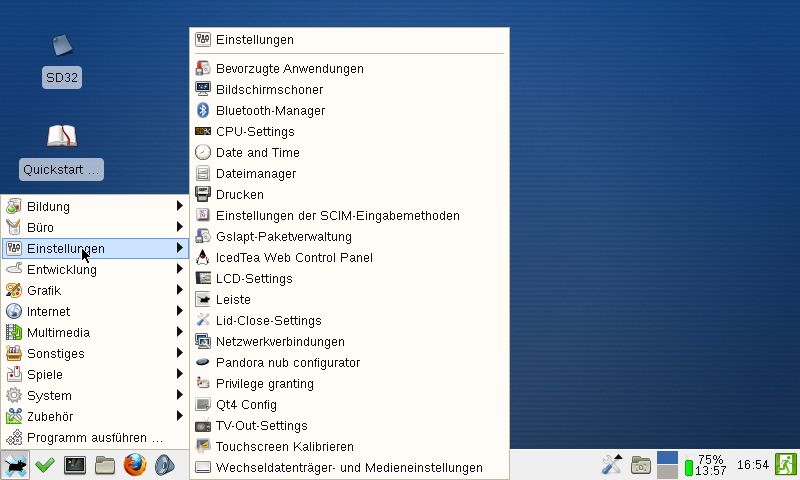
Task: Click the blue workspace switcher square
Action: (x=667, y=459)
